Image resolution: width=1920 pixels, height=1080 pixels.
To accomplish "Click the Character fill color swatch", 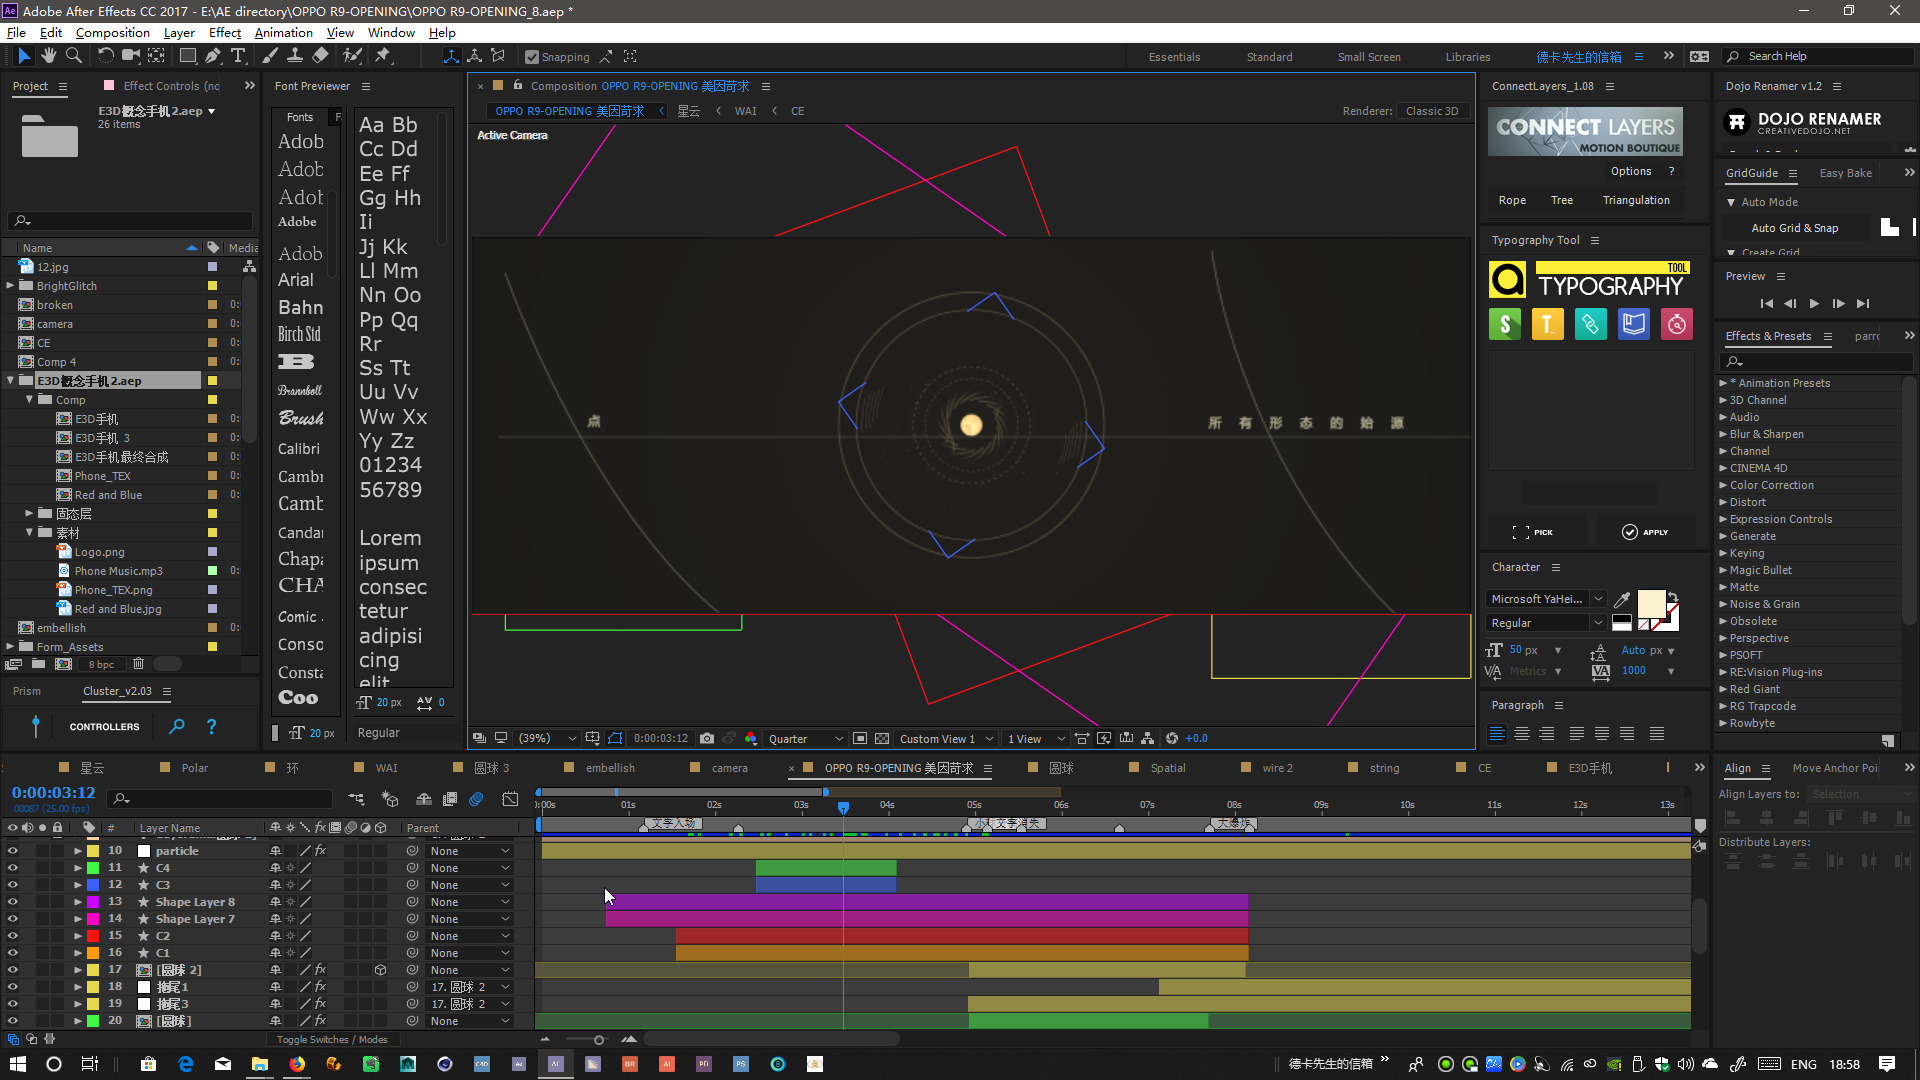I will [1651, 603].
